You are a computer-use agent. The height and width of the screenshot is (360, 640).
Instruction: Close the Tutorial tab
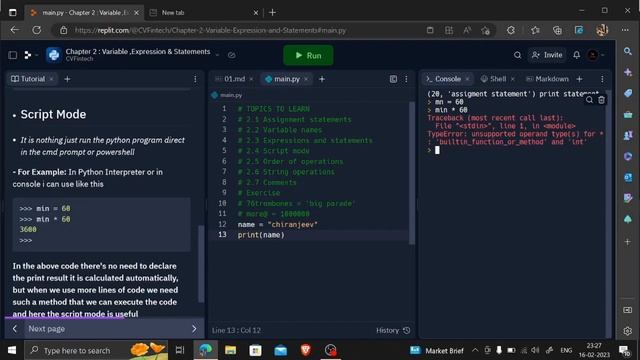click(x=51, y=79)
